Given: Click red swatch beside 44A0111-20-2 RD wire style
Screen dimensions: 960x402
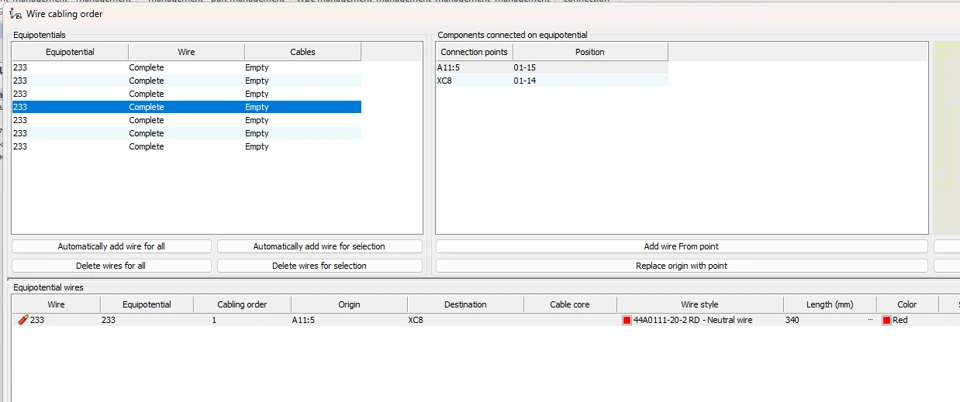Looking at the screenshot, I should click(626, 321).
